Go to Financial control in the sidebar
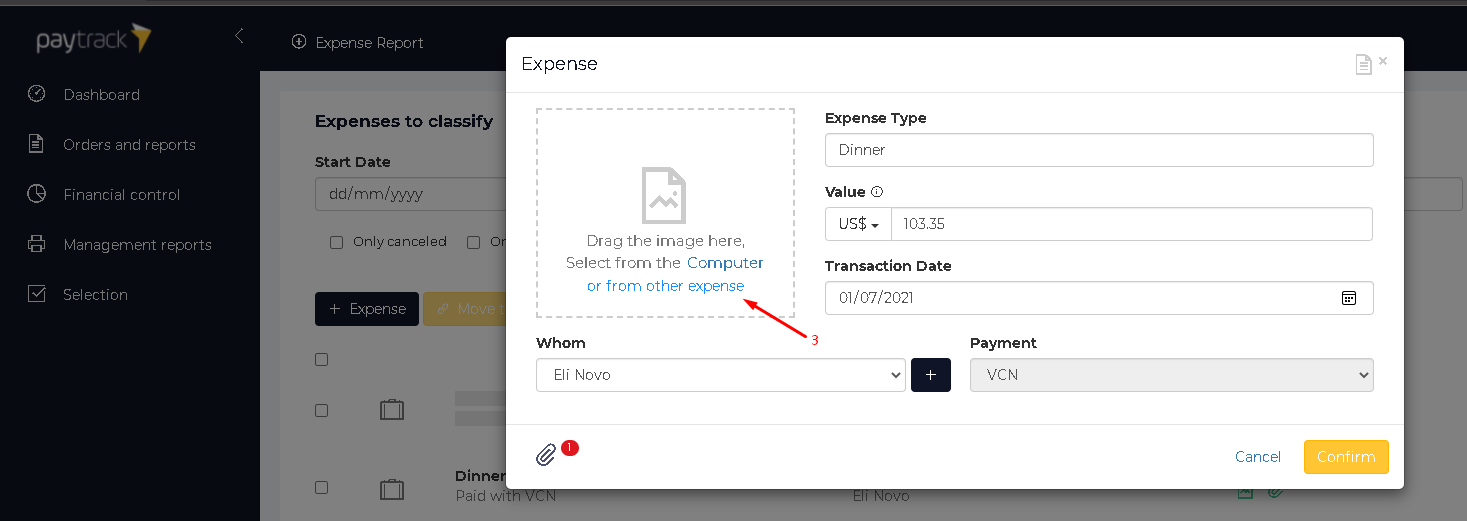The image size is (1467, 521). coord(121,195)
